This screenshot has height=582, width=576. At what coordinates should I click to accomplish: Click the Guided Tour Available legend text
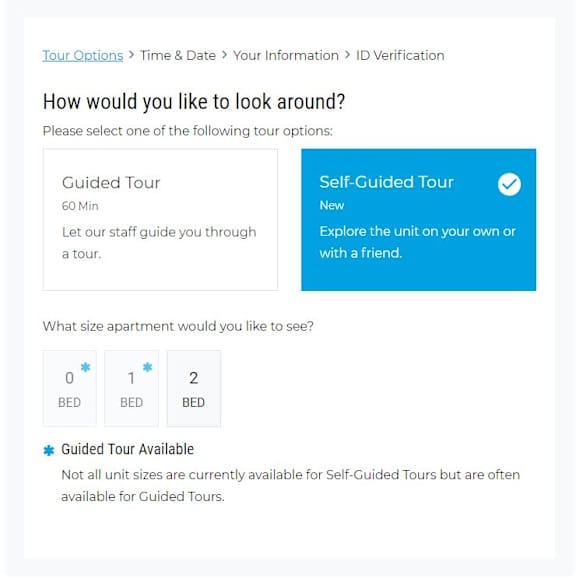click(127, 449)
